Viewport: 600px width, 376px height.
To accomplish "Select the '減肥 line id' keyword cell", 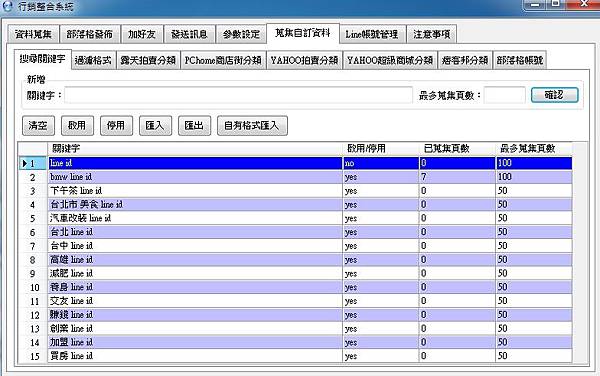I will point(195,273).
